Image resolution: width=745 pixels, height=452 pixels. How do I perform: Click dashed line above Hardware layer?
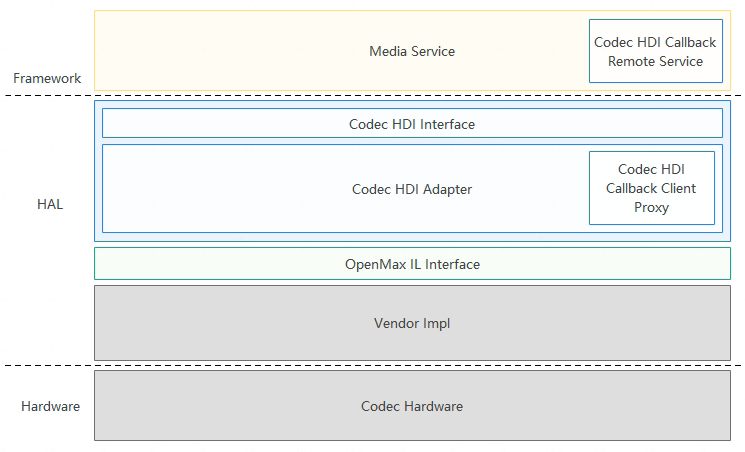pos(372,365)
